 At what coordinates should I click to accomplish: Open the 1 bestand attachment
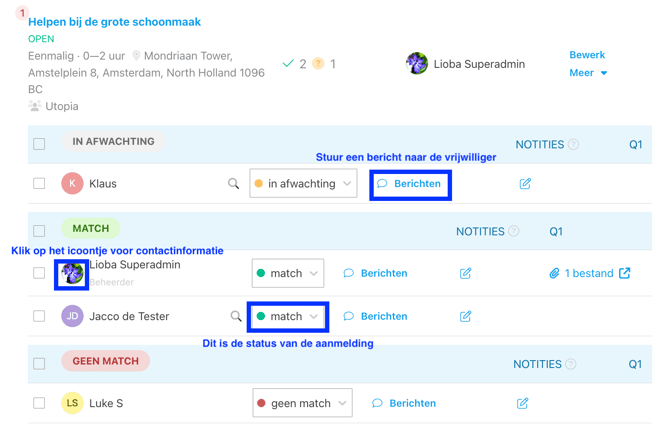(x=582, y=273)
